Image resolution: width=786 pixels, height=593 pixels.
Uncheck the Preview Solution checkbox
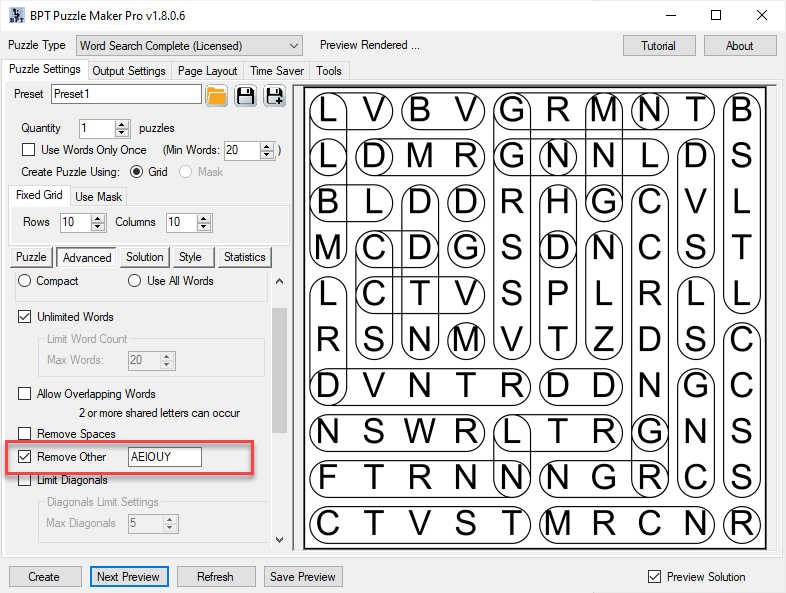point(654,577)
